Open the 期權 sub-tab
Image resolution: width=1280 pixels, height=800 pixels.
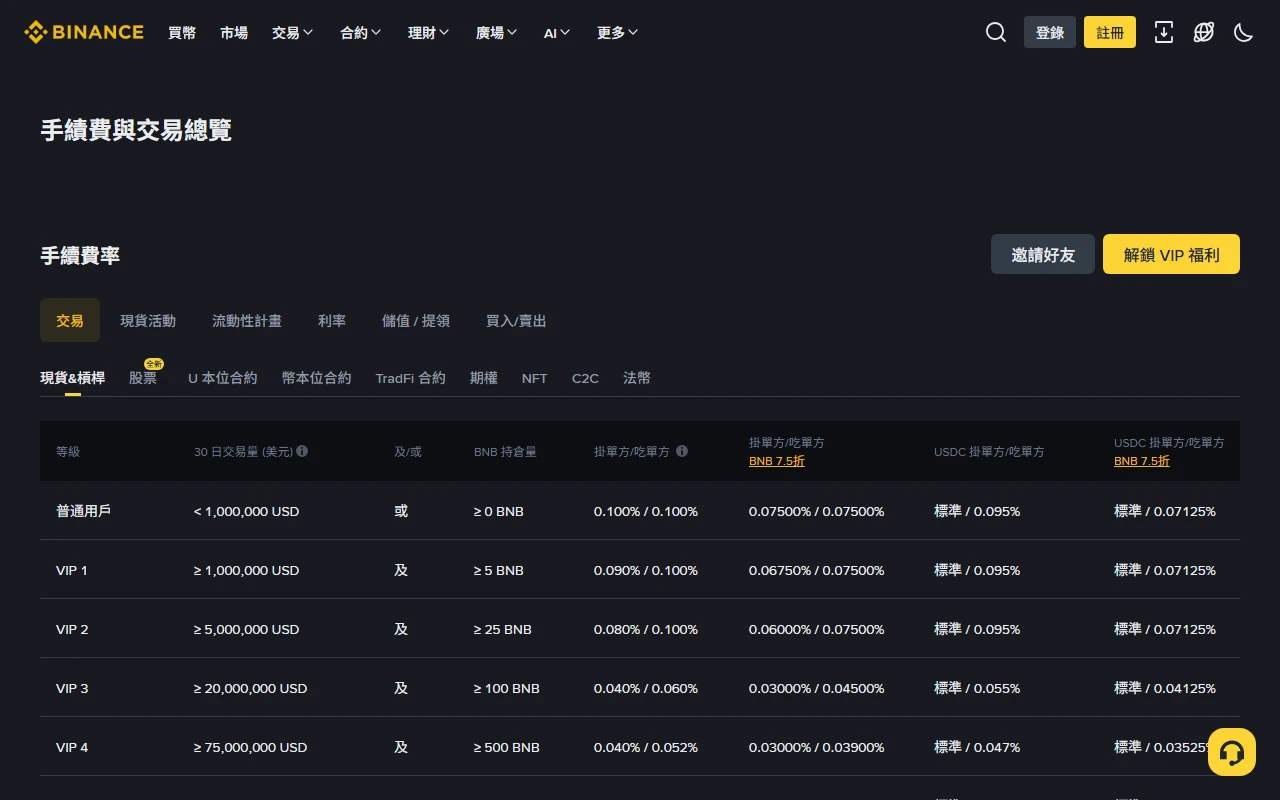coord(484,378)
